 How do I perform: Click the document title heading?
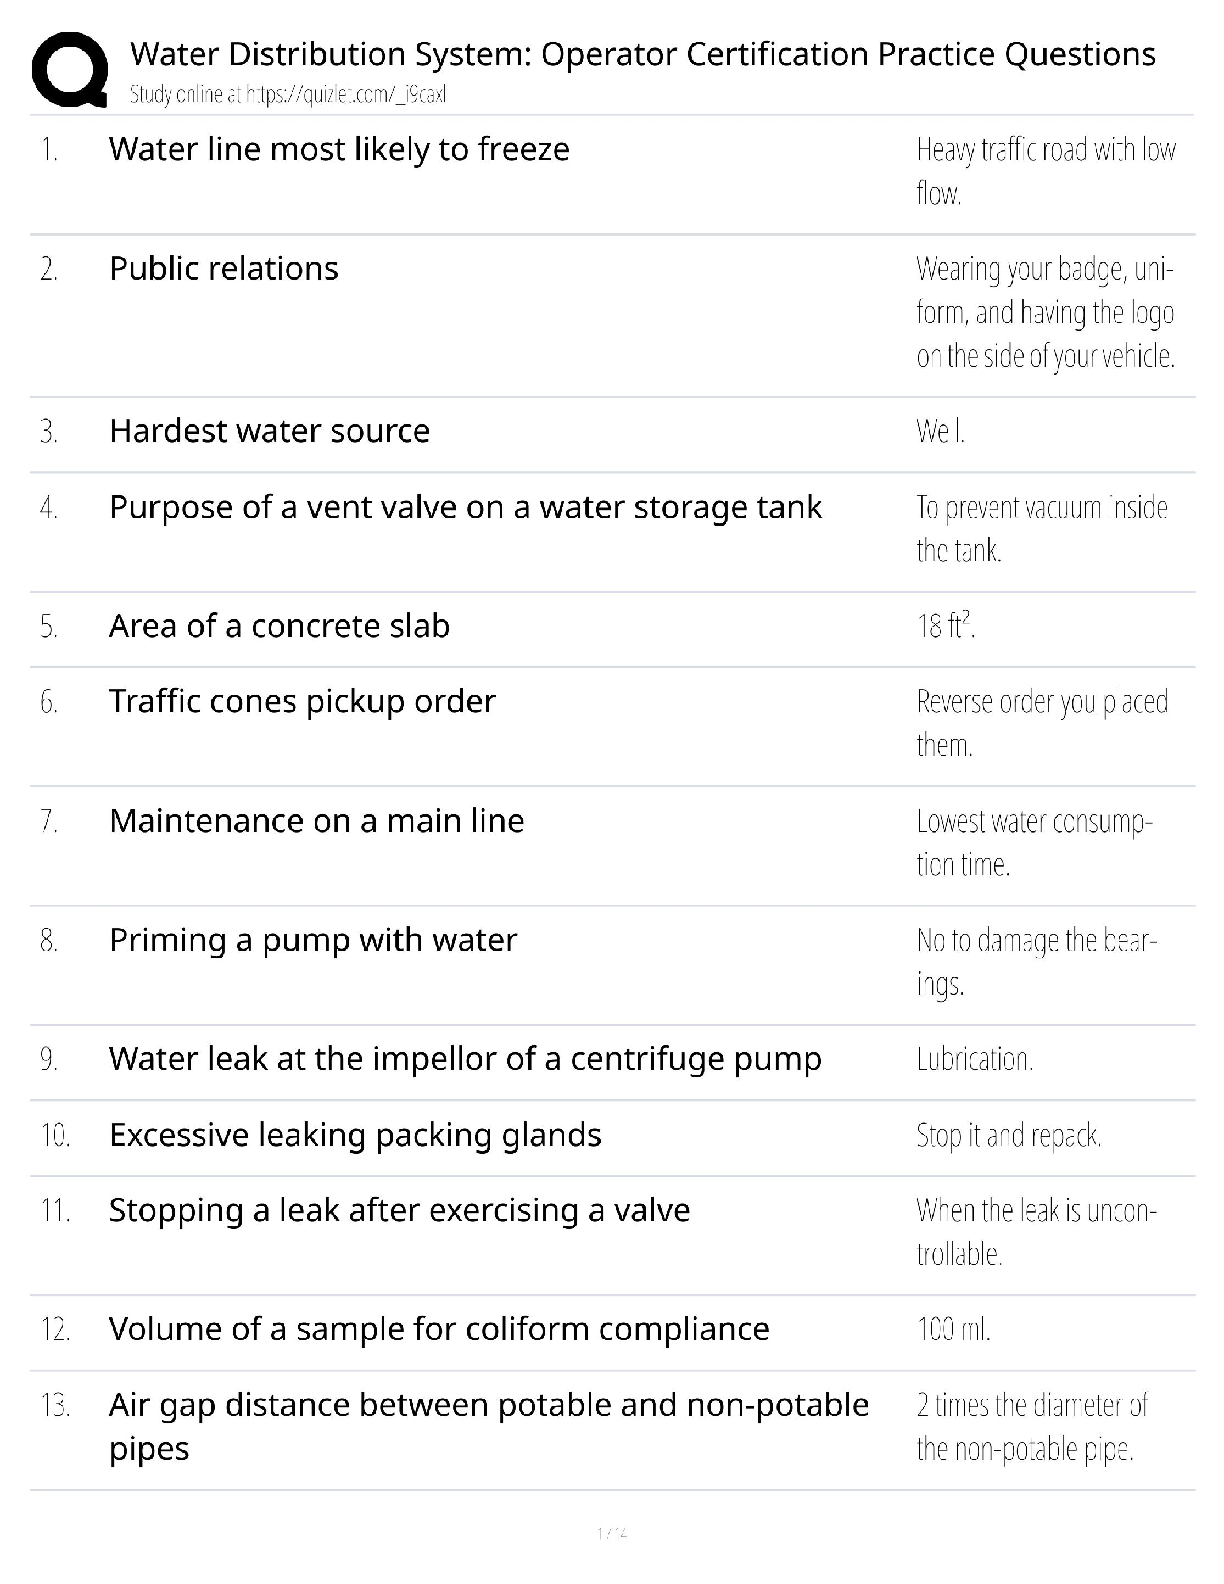point(642,53)
